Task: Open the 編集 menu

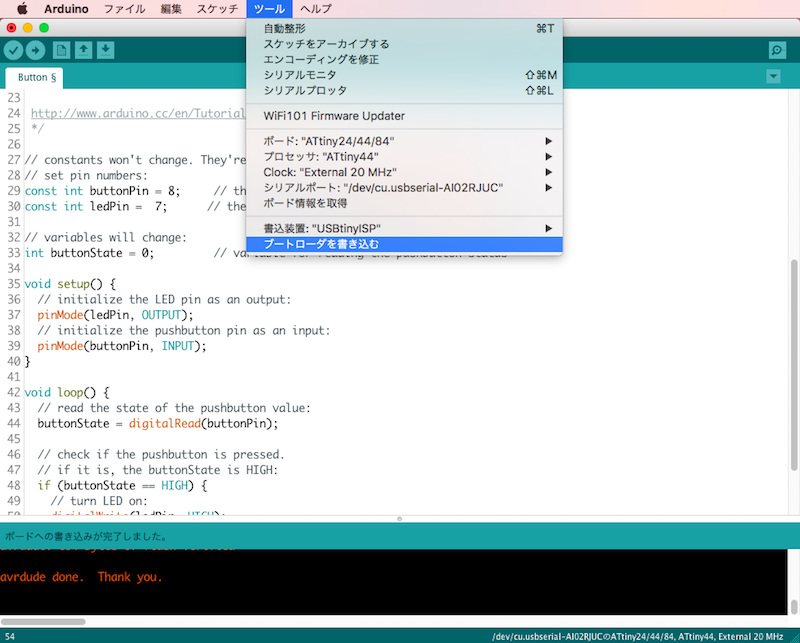Action: tap(171, 9)
